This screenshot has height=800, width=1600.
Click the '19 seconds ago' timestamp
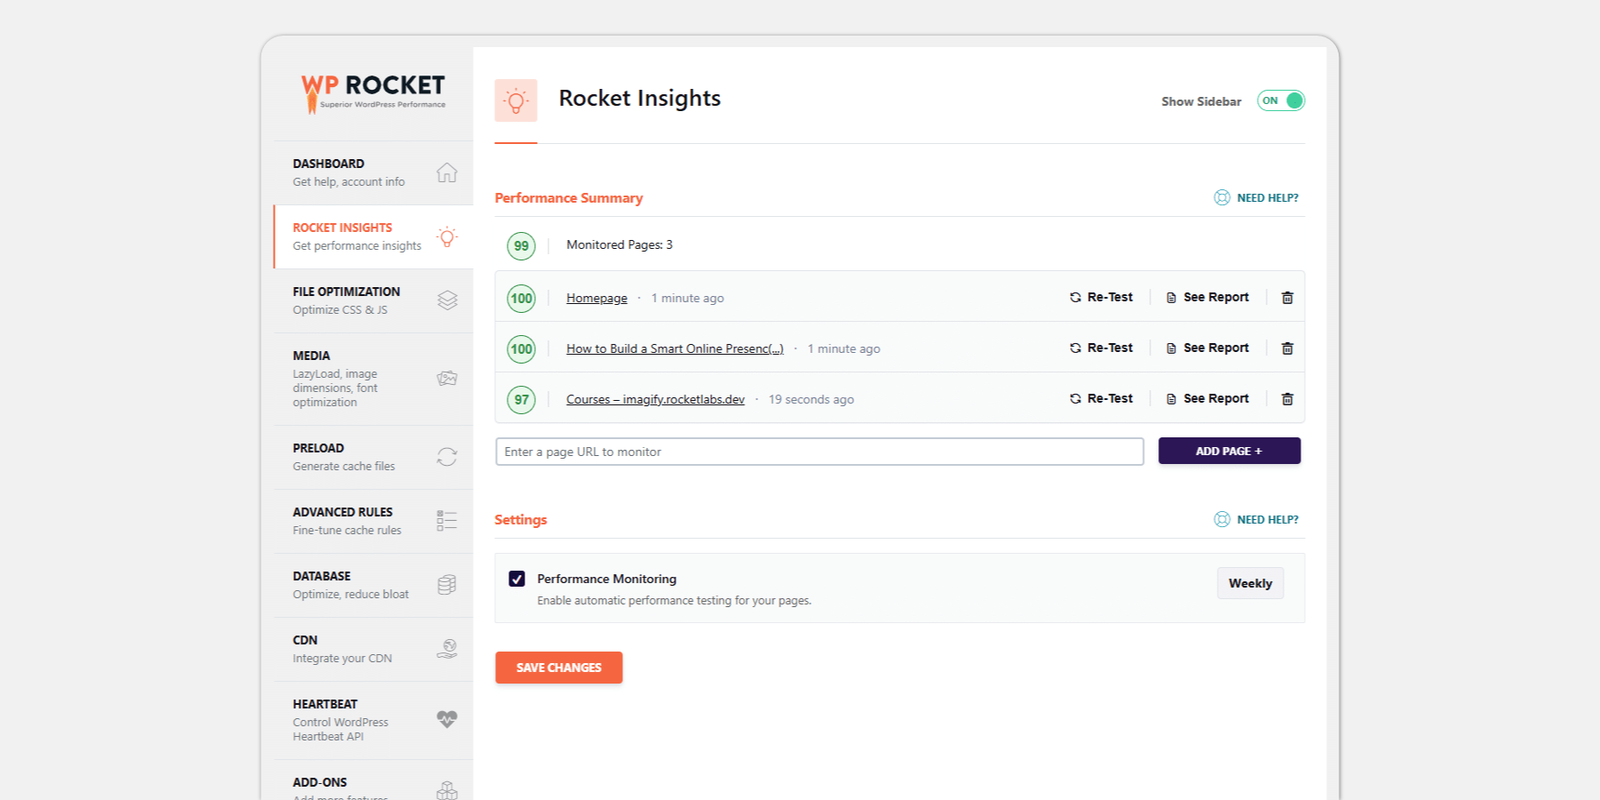(x=811, y=399)
